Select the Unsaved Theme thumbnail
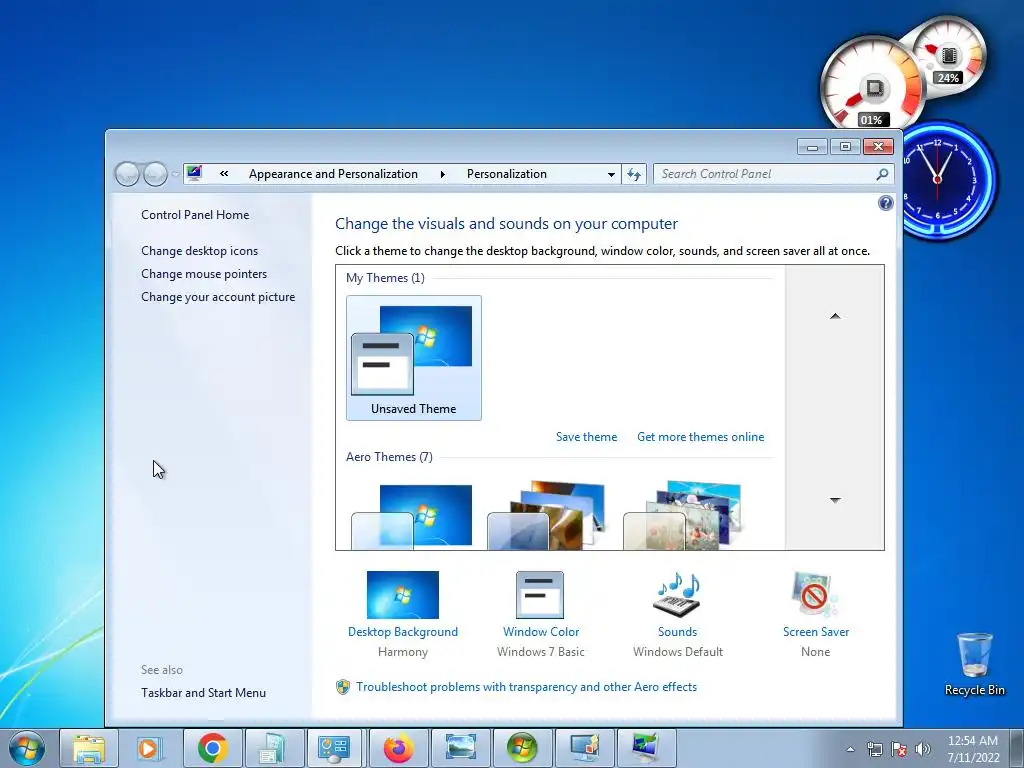This screenshot has width=1024, height=768. point(413,358)
